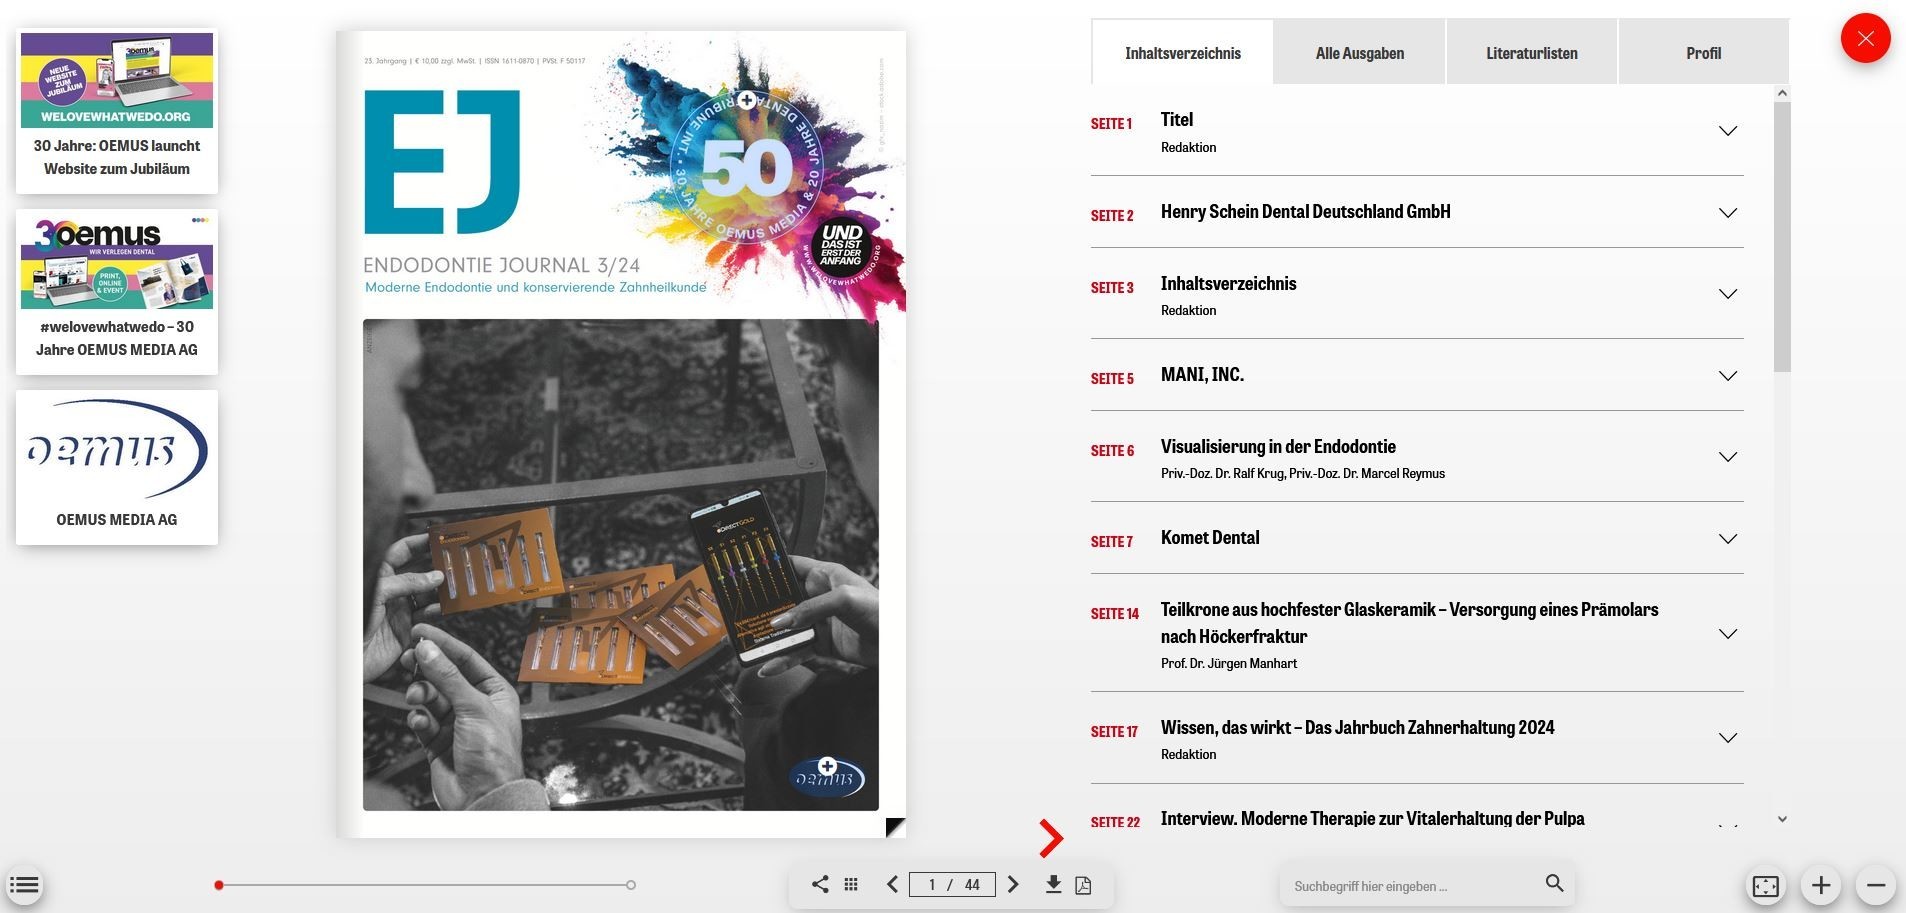
Task: Zoom in with the plus button
Action: click(x=1821, y=885)
